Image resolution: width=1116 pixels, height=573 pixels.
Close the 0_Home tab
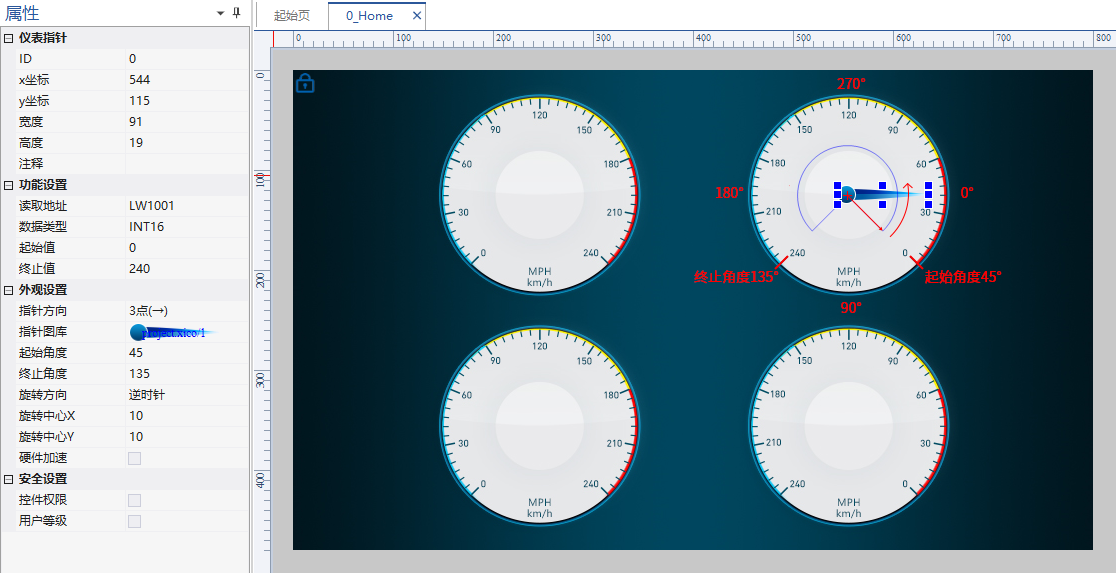tap(417, 16)
